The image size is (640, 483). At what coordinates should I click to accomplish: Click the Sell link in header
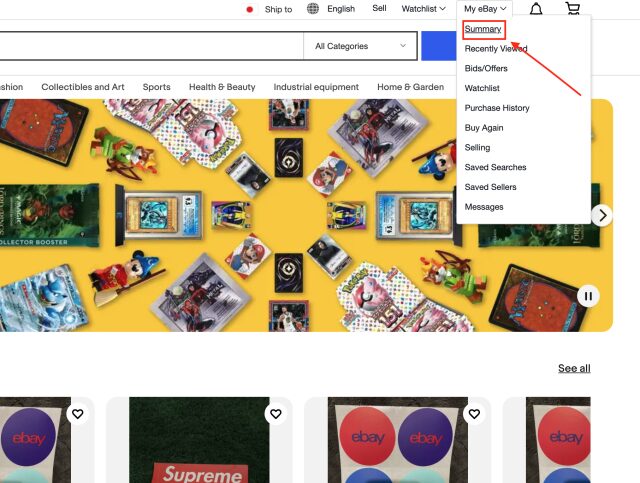[379, 8]
